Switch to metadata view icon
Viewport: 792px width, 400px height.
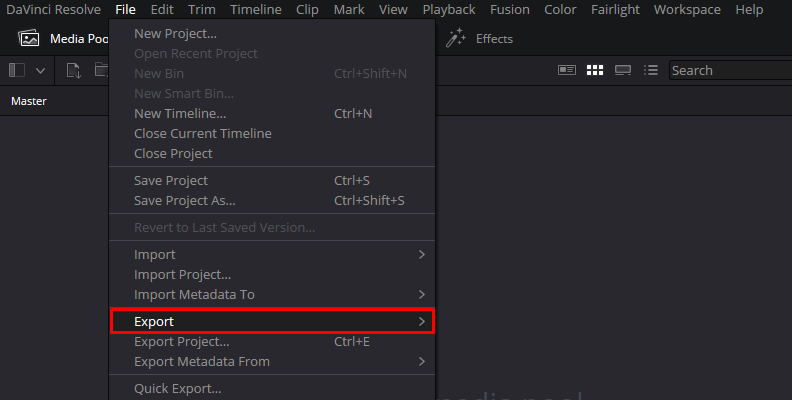coord(567,70)
